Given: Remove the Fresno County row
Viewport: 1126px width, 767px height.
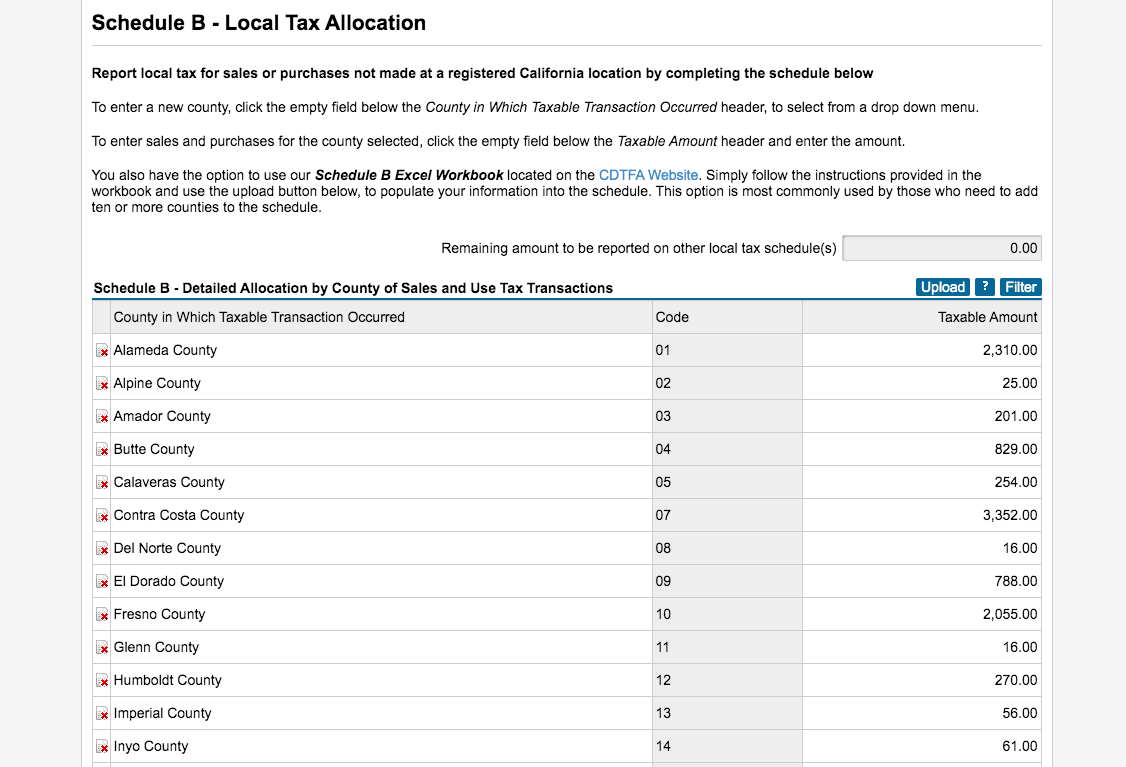Looking at the screenshot, I should click(x=102, y=615).
